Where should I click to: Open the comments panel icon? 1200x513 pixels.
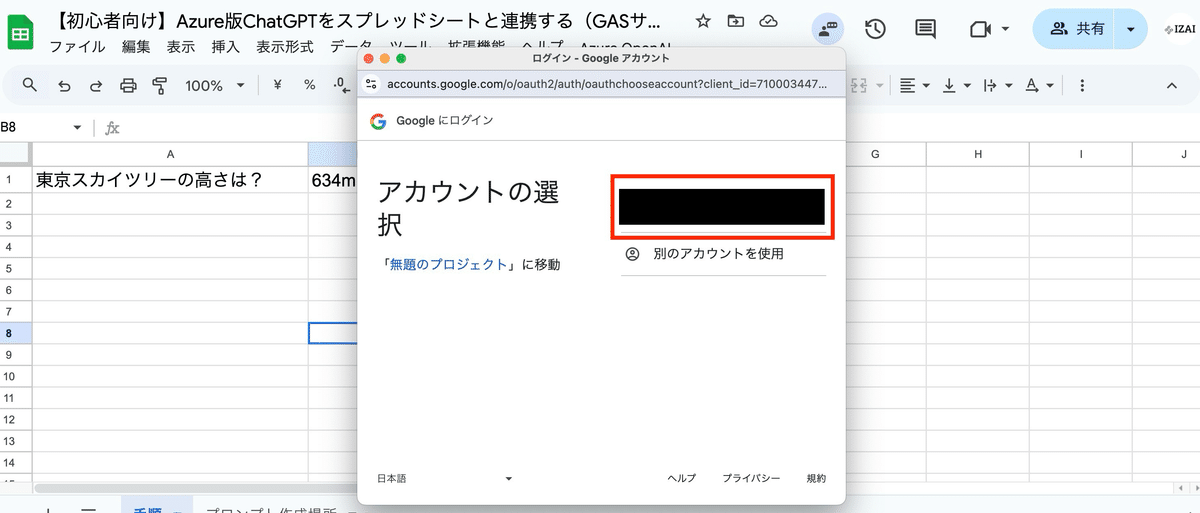pos(926,29)
